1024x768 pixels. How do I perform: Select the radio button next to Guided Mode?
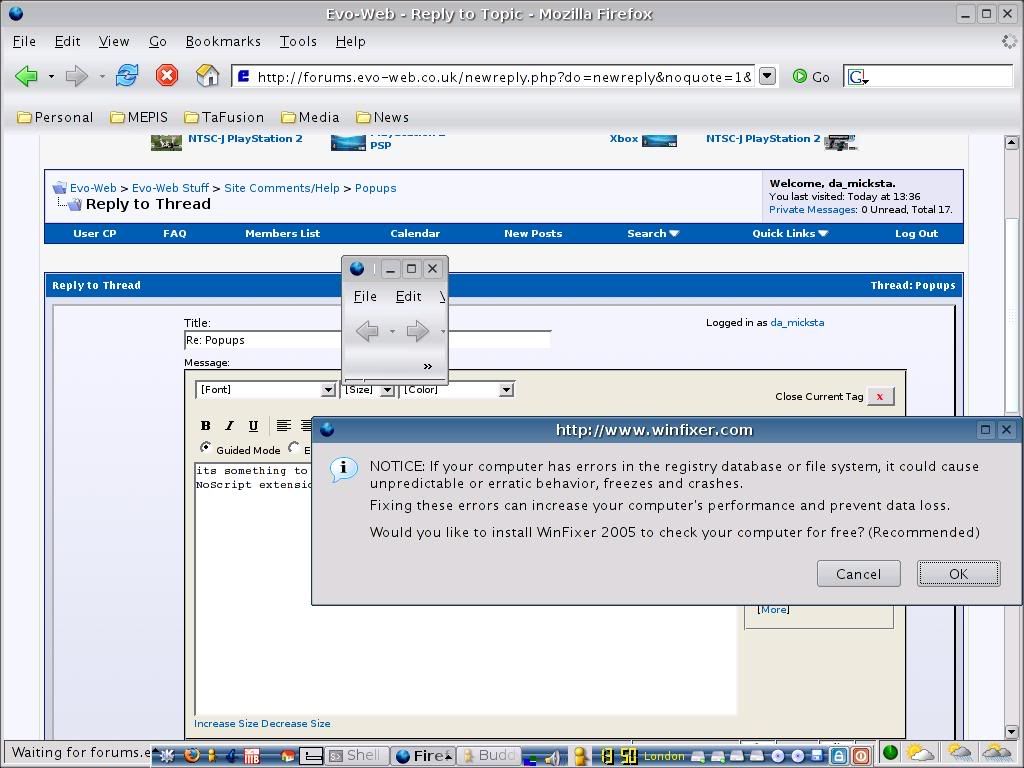294,448
